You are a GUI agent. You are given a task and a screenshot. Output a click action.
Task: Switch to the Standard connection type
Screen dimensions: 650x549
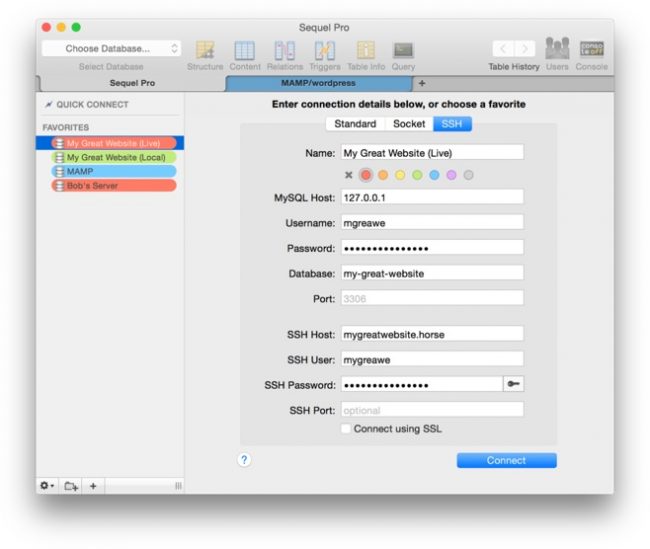click(355, 124)
